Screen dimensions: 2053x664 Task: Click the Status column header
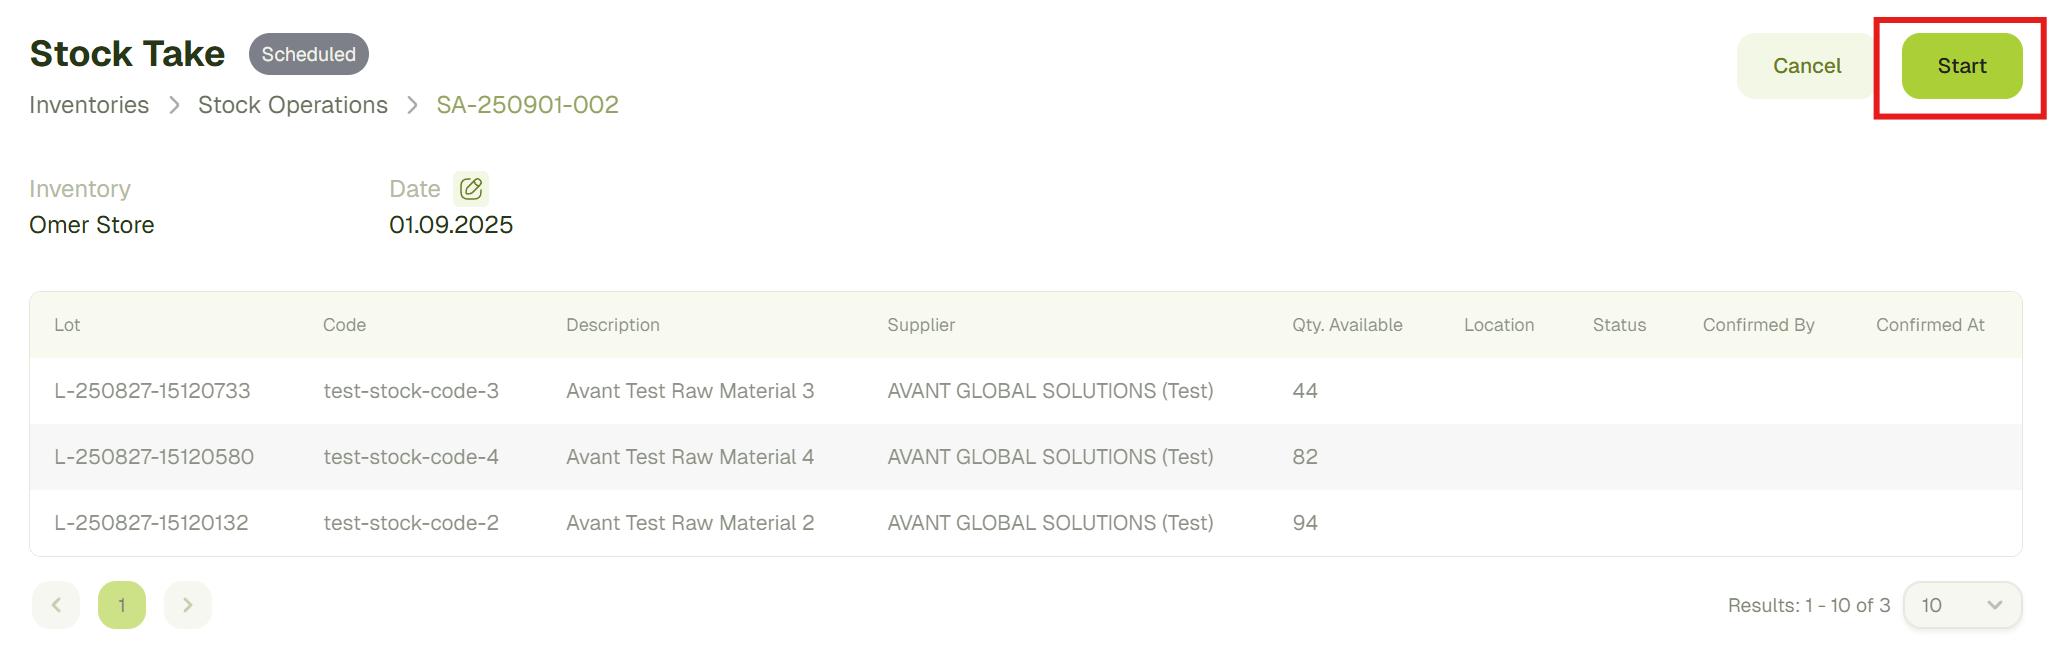pos(1619,325)
